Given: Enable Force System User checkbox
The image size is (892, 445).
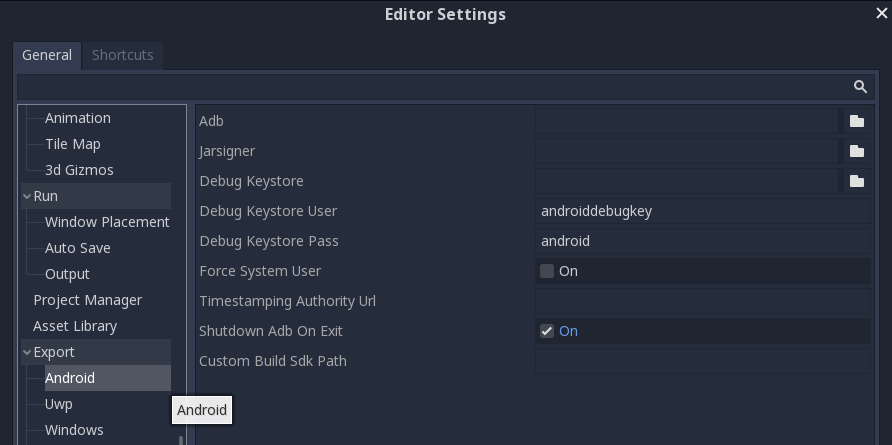Looking at the screenshot, I should pyautogui.click(x=547, y=271).
